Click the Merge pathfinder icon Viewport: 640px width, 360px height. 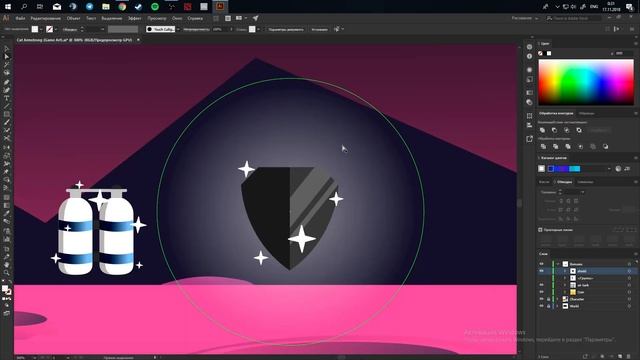tap(568, 147)
